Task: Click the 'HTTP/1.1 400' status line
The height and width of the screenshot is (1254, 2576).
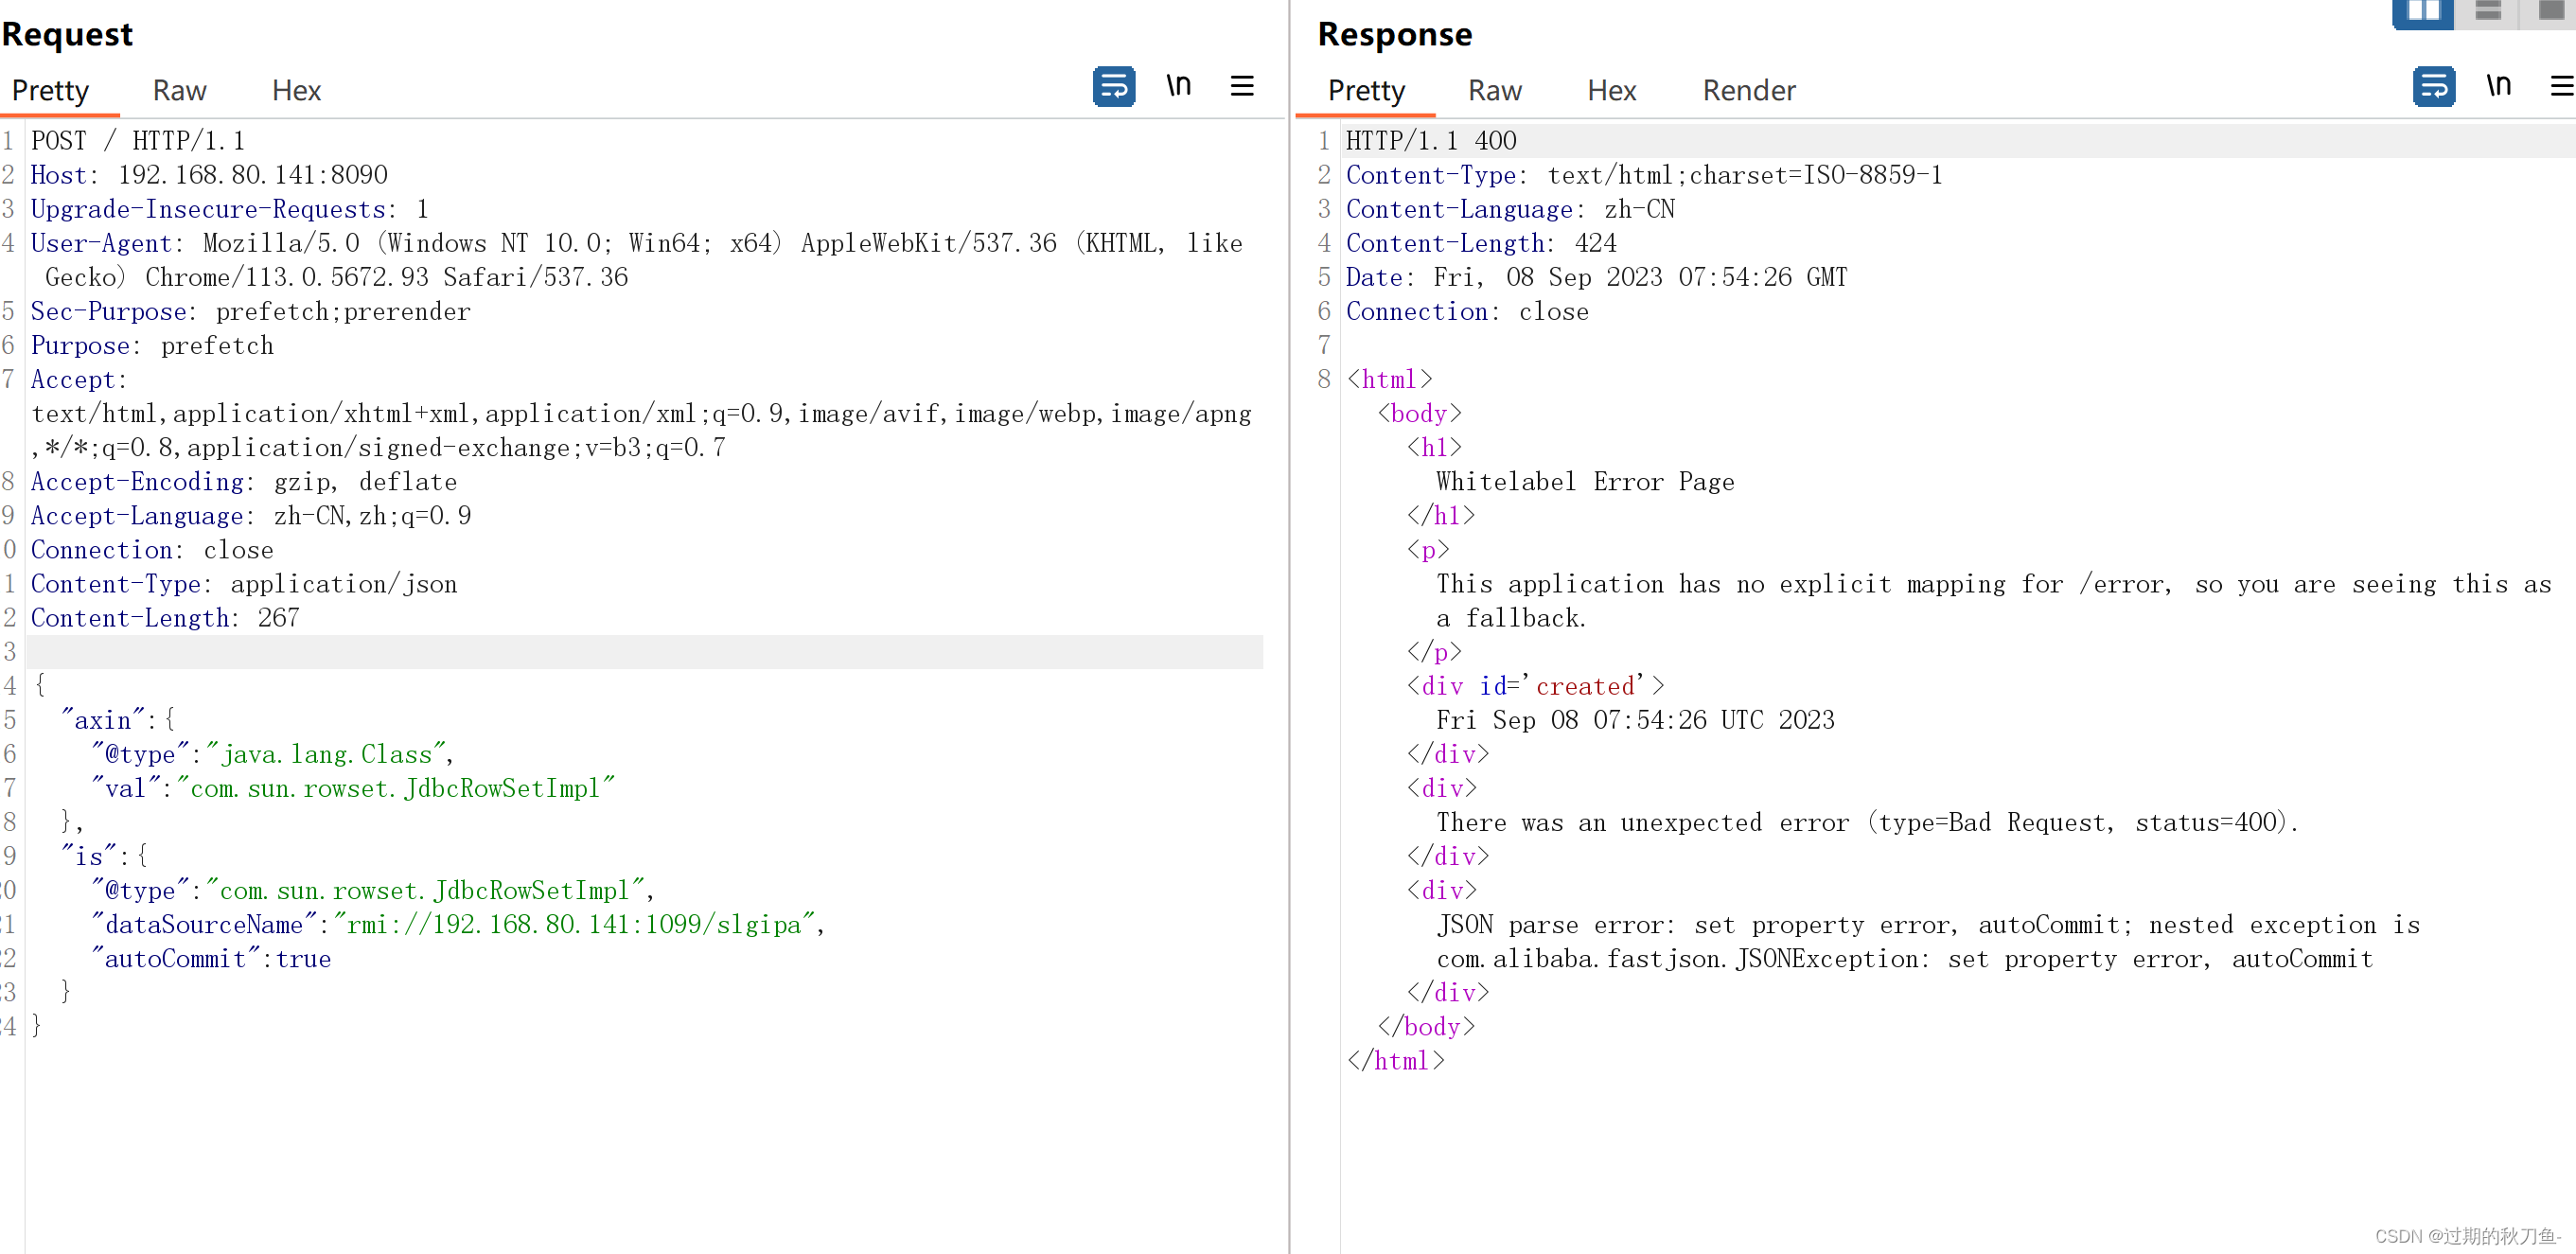Action: click(1431, 141)
